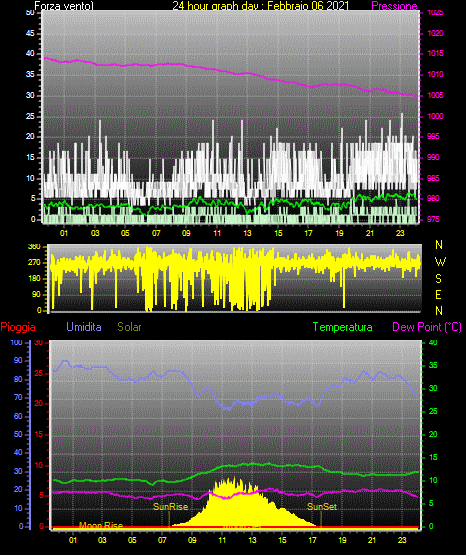Image resolution: width=466 pixels, height=555 pixels.
Task: Click the '50' humidity axis value
Action: 18,434
